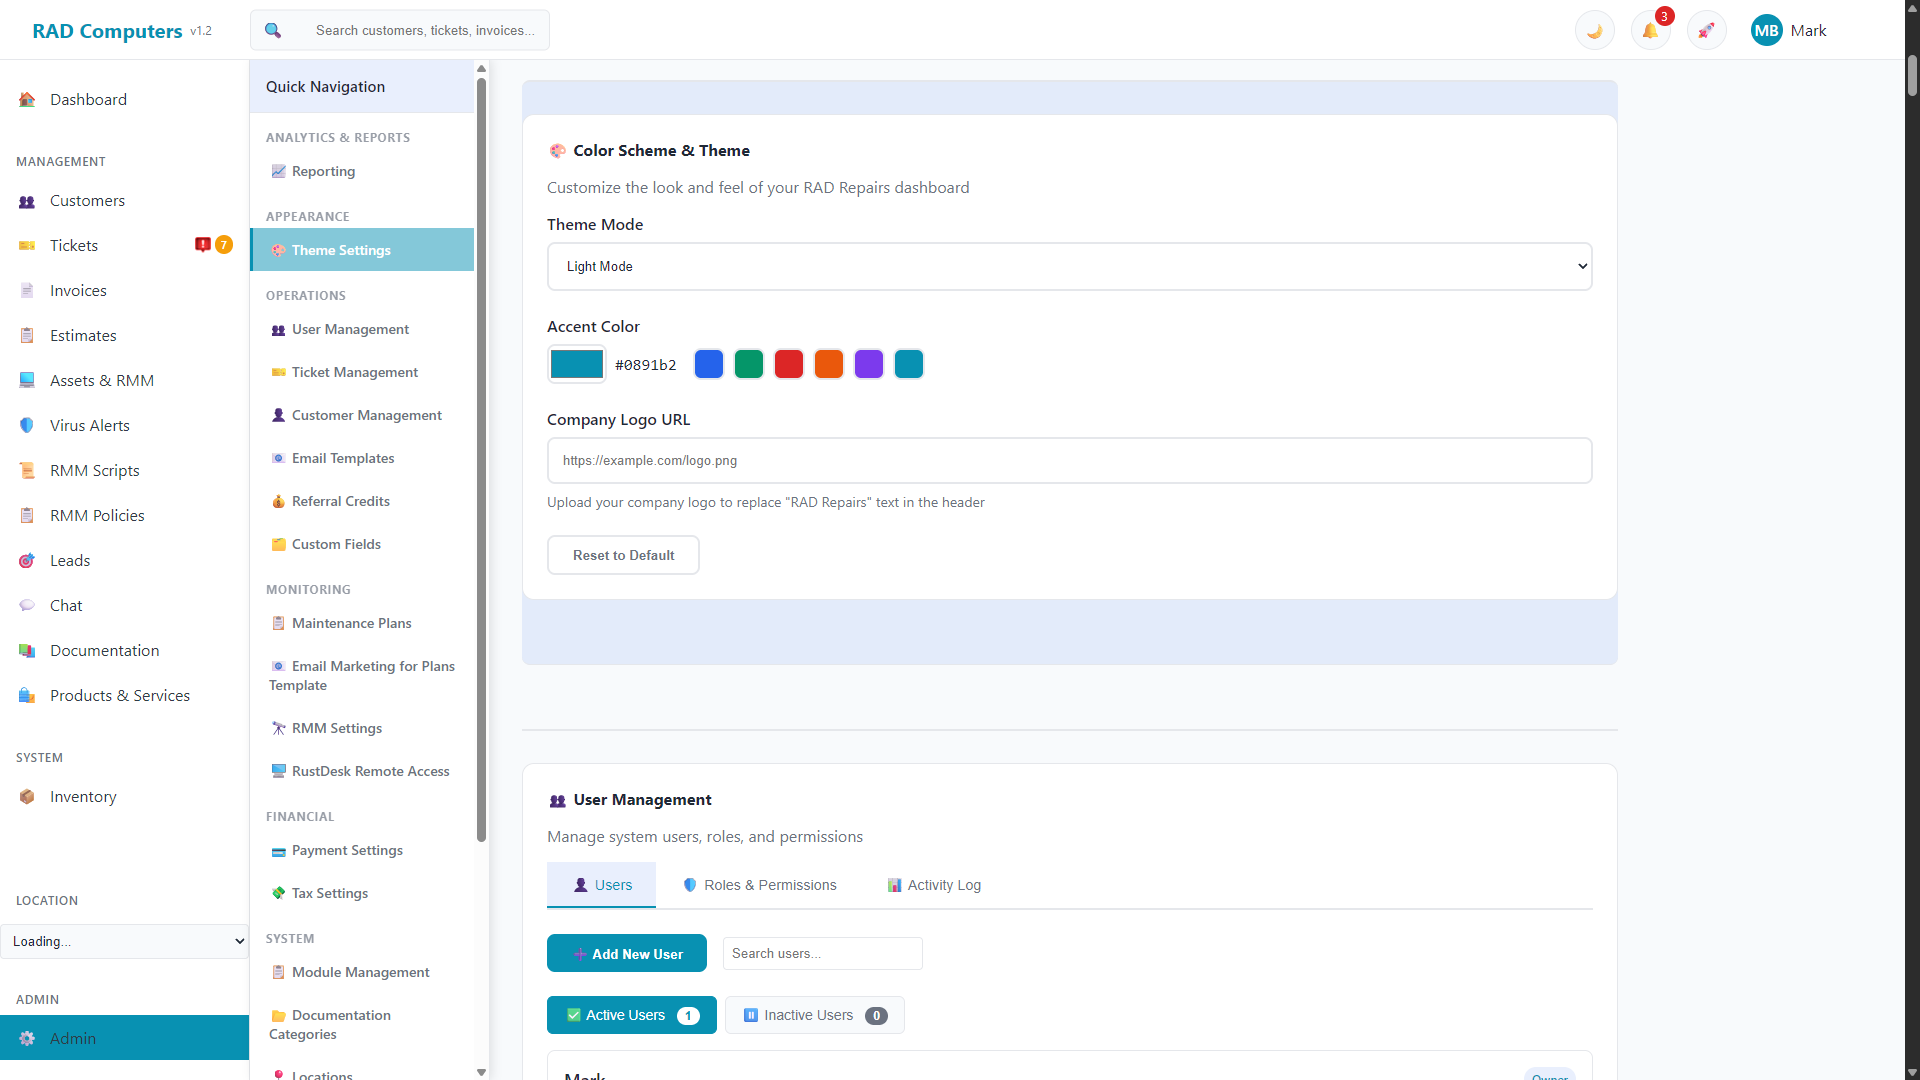Toggle dark mode moon icon
The image size is (1920, 1080).
(x=1594, y=31)
